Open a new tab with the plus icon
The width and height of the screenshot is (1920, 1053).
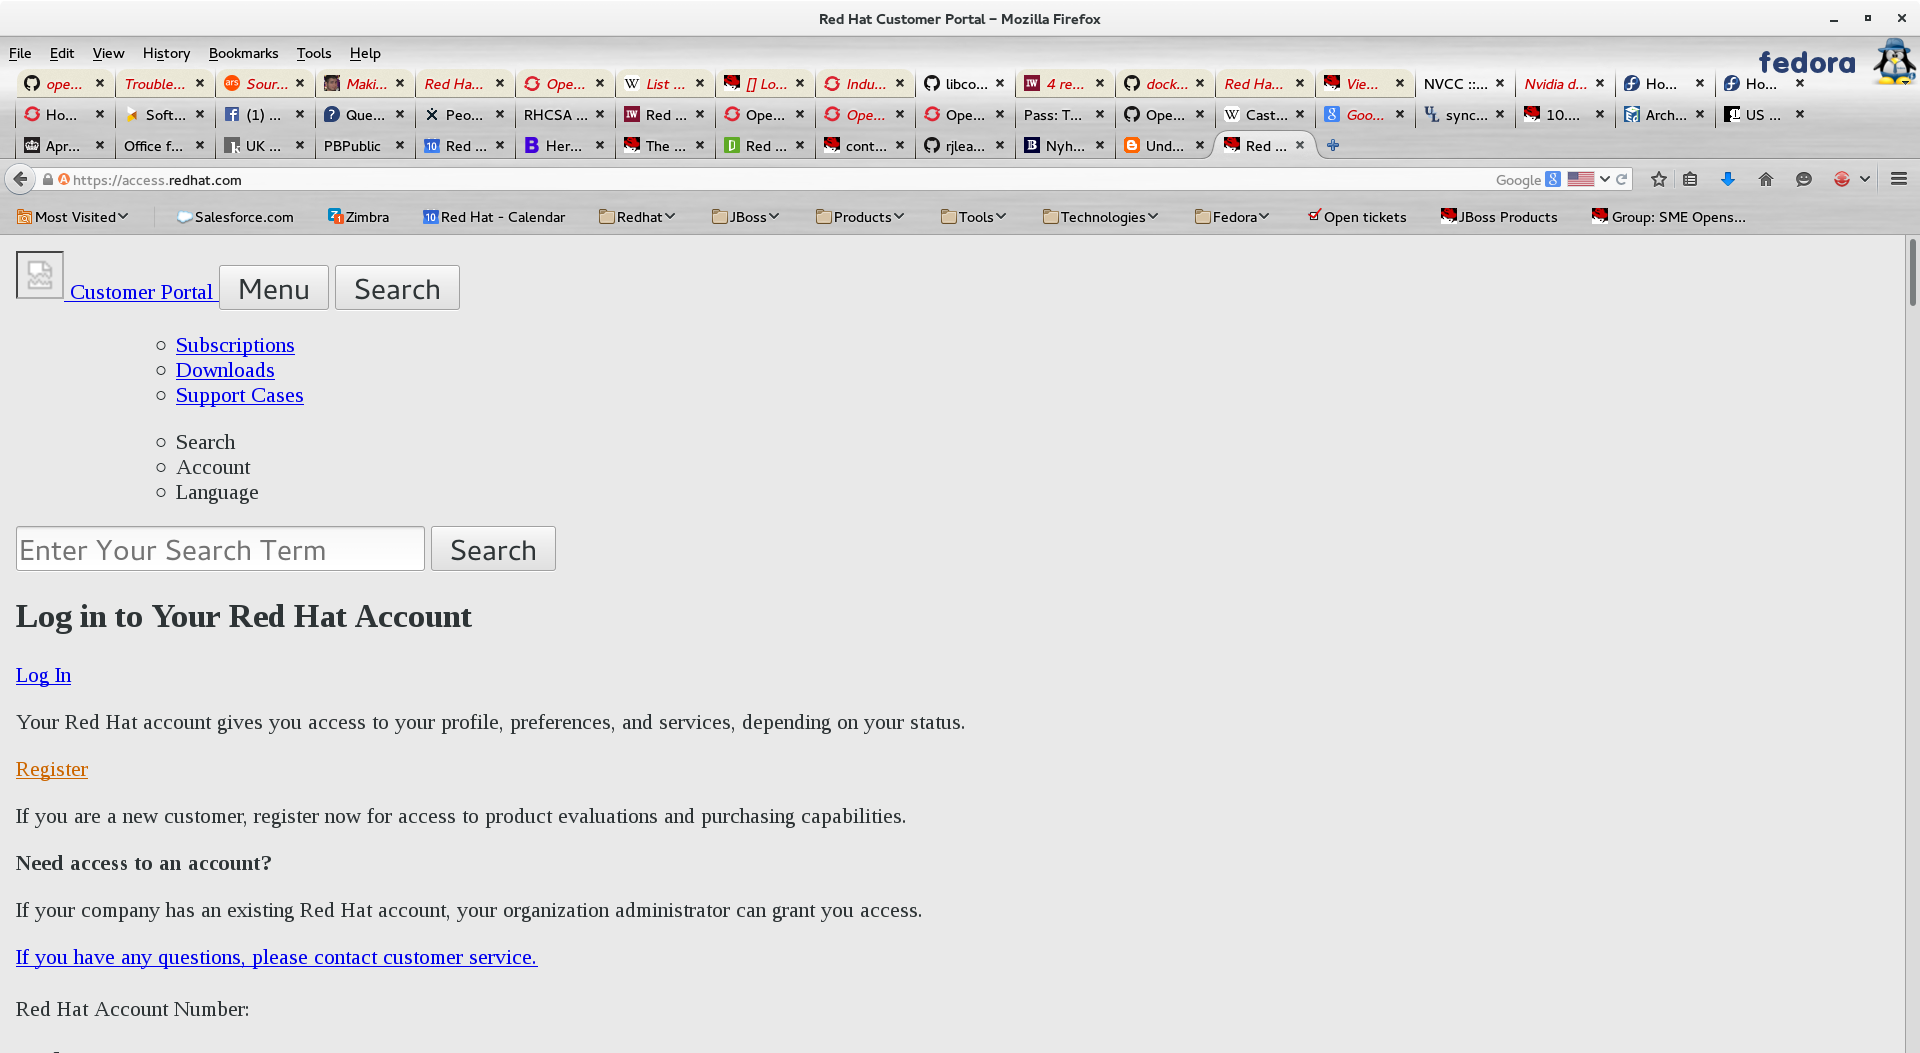[x=1333, y=145]
